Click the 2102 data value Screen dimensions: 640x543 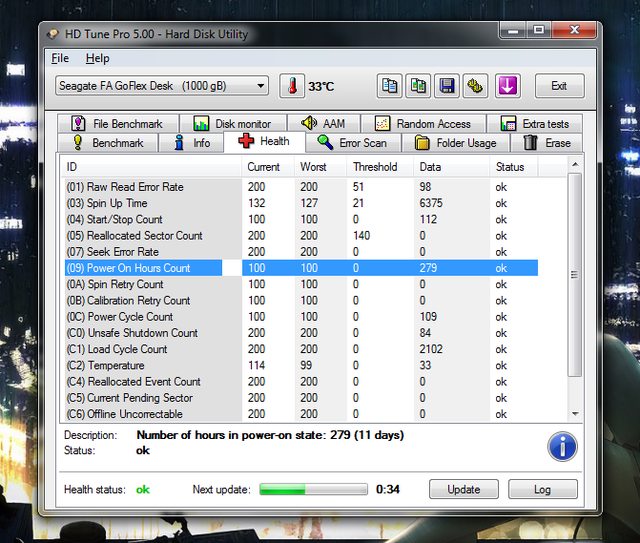(x=431, y=349)
